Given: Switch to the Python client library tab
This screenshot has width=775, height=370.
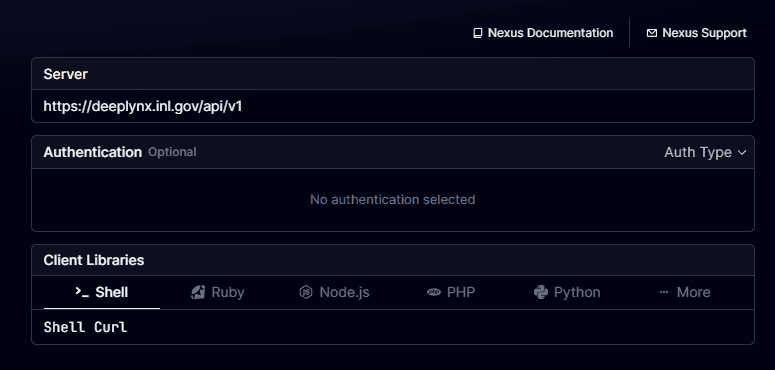Looking at the screenshot, I should 567,292.
